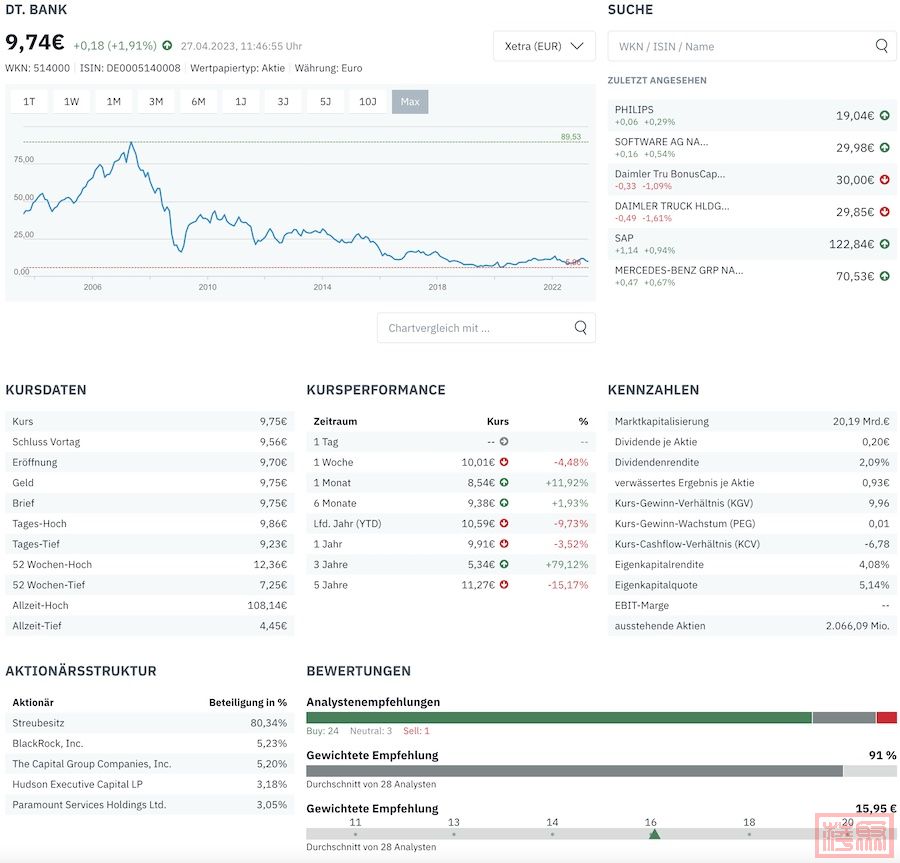Click the Chartvergleich mit ... input field

(x=486, y=328)
